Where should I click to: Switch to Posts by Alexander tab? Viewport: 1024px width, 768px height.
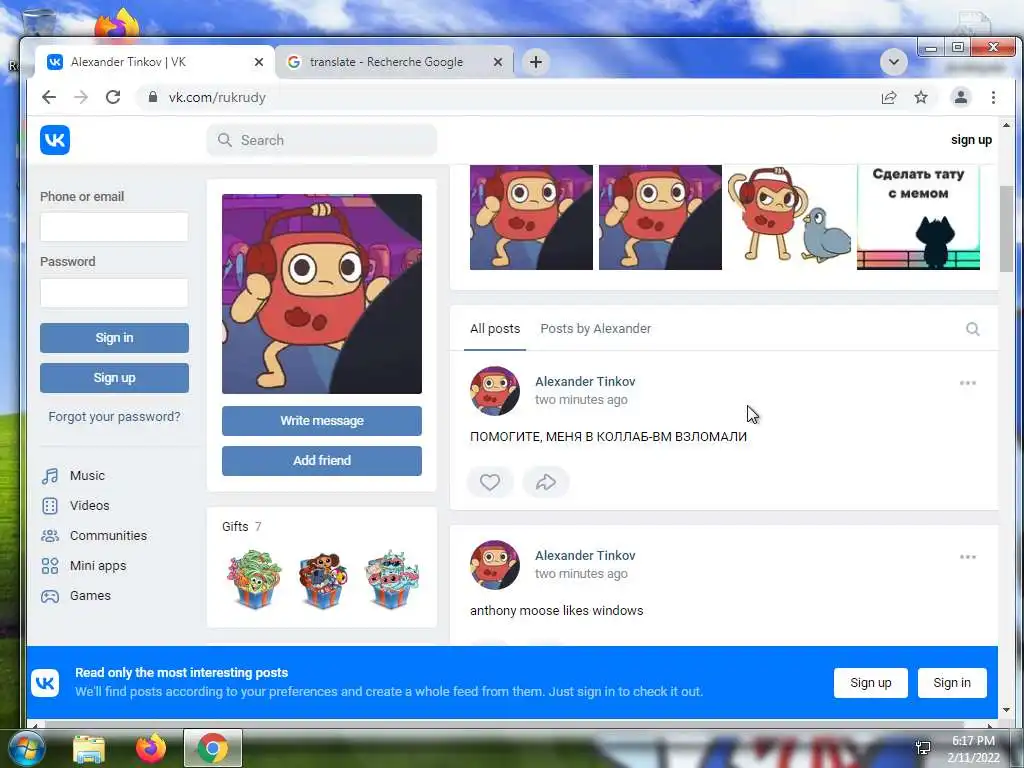point(596,328)
